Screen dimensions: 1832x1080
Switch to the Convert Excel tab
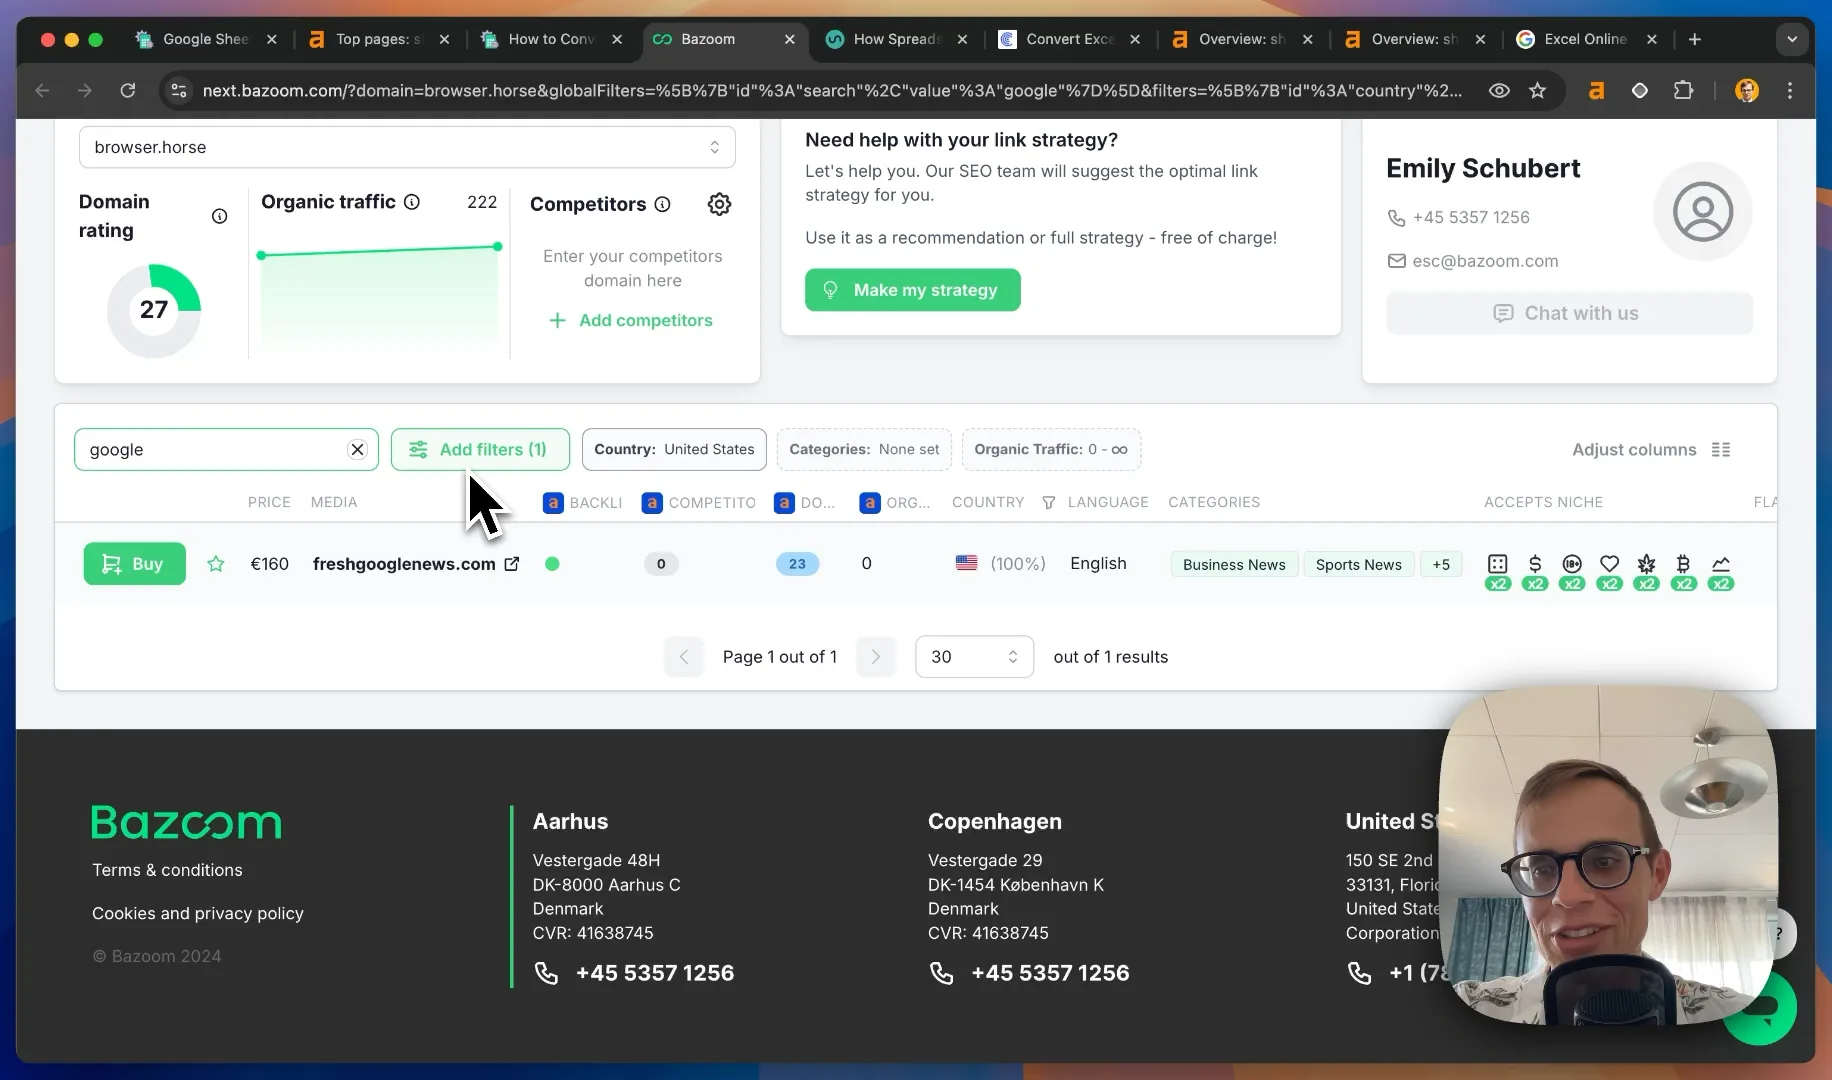coord(1068,39)
